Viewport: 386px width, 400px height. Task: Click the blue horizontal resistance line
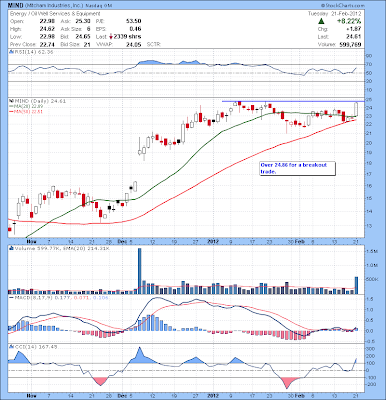click(293, 101)
